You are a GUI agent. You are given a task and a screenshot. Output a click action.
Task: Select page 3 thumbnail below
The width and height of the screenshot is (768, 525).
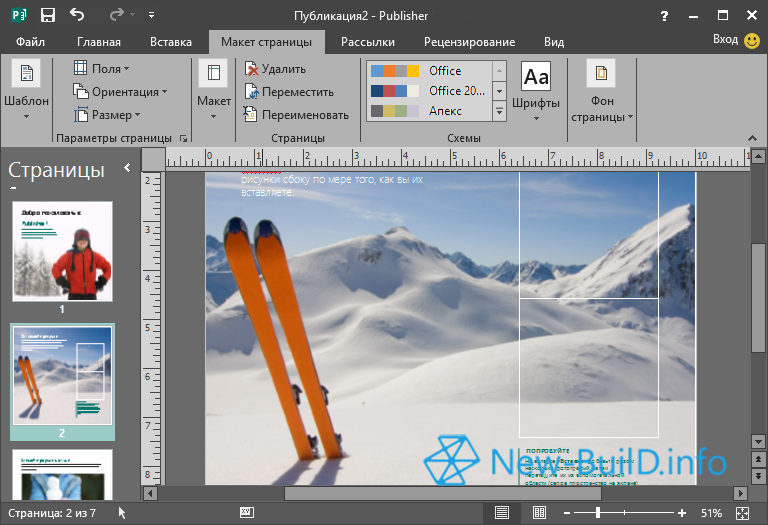[62, 474]
